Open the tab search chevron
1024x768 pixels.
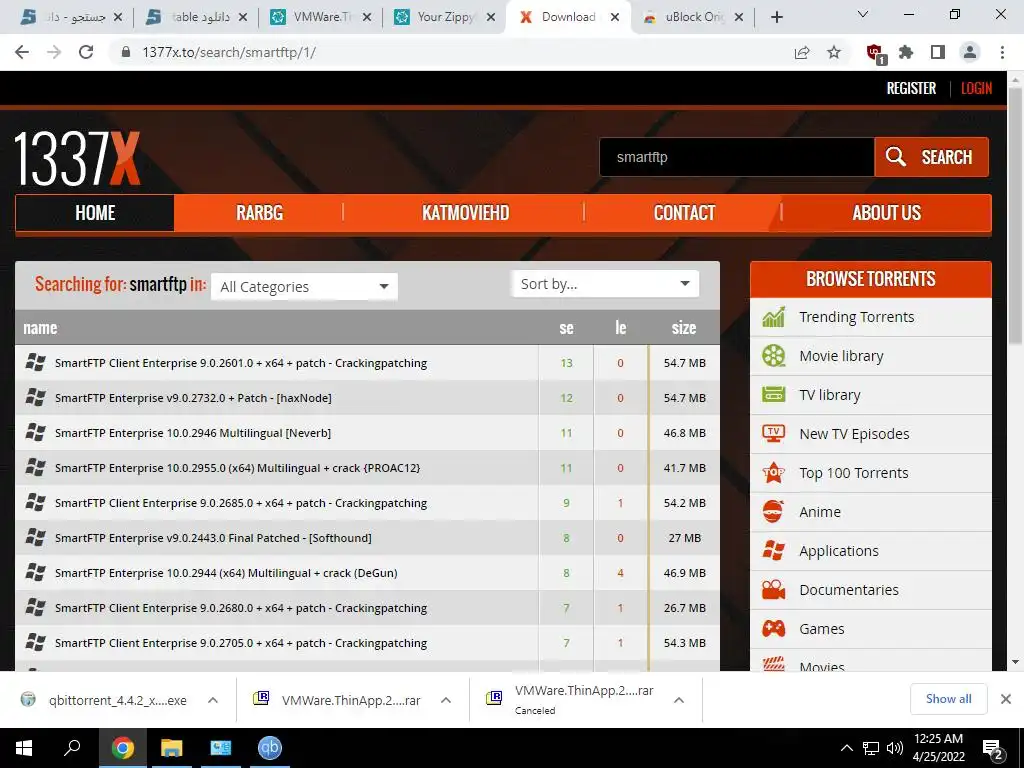coord(863,14)
